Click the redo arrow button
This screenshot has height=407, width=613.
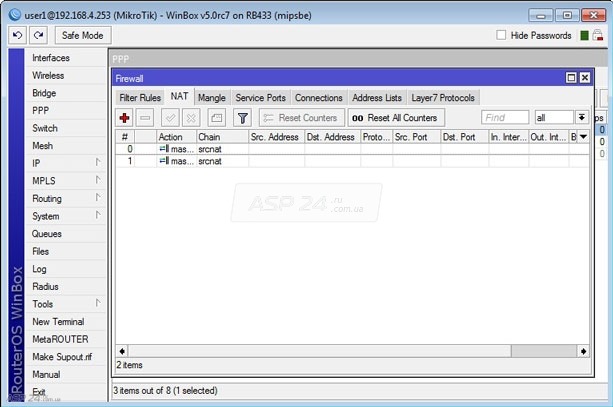pyautogui.click(x=38, y=36)
